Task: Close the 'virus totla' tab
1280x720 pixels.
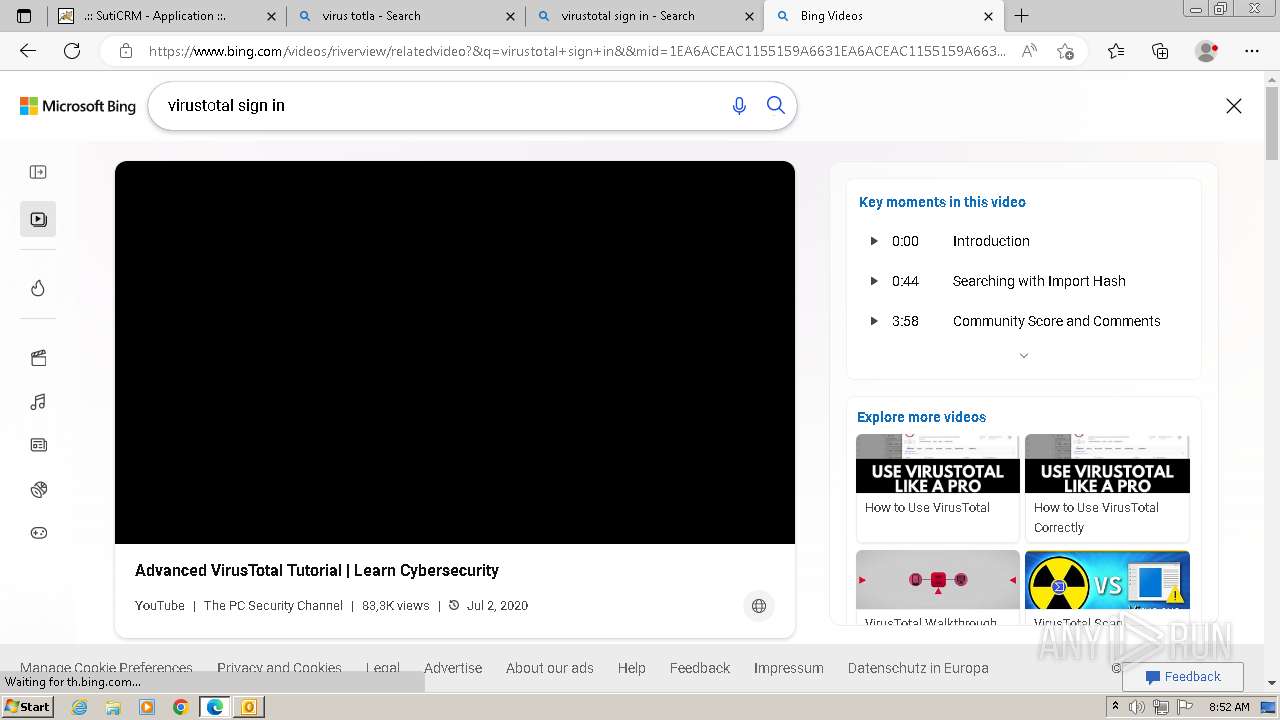Action: point(510,16)
